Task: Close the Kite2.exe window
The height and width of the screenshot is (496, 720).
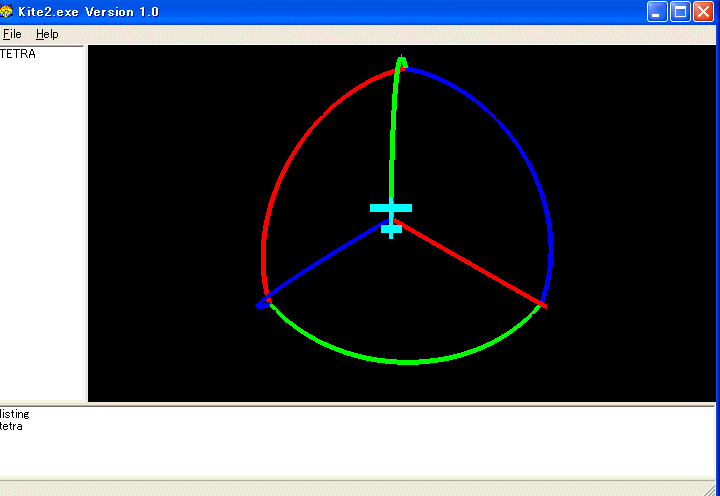Action: (703, 11)
